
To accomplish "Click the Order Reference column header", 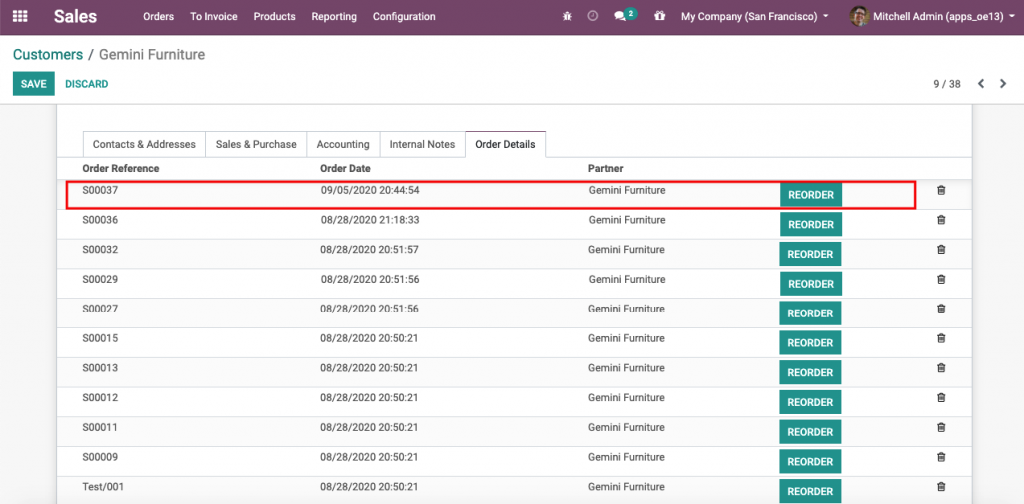I will click(121, 168).
